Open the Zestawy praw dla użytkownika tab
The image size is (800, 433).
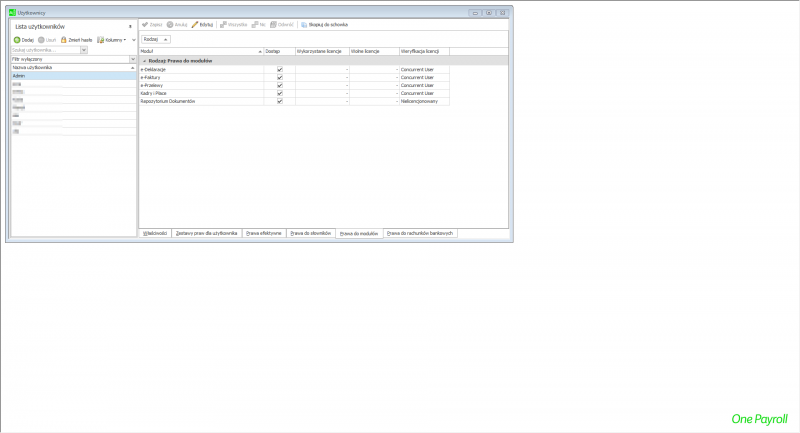[x=207, y=233]
